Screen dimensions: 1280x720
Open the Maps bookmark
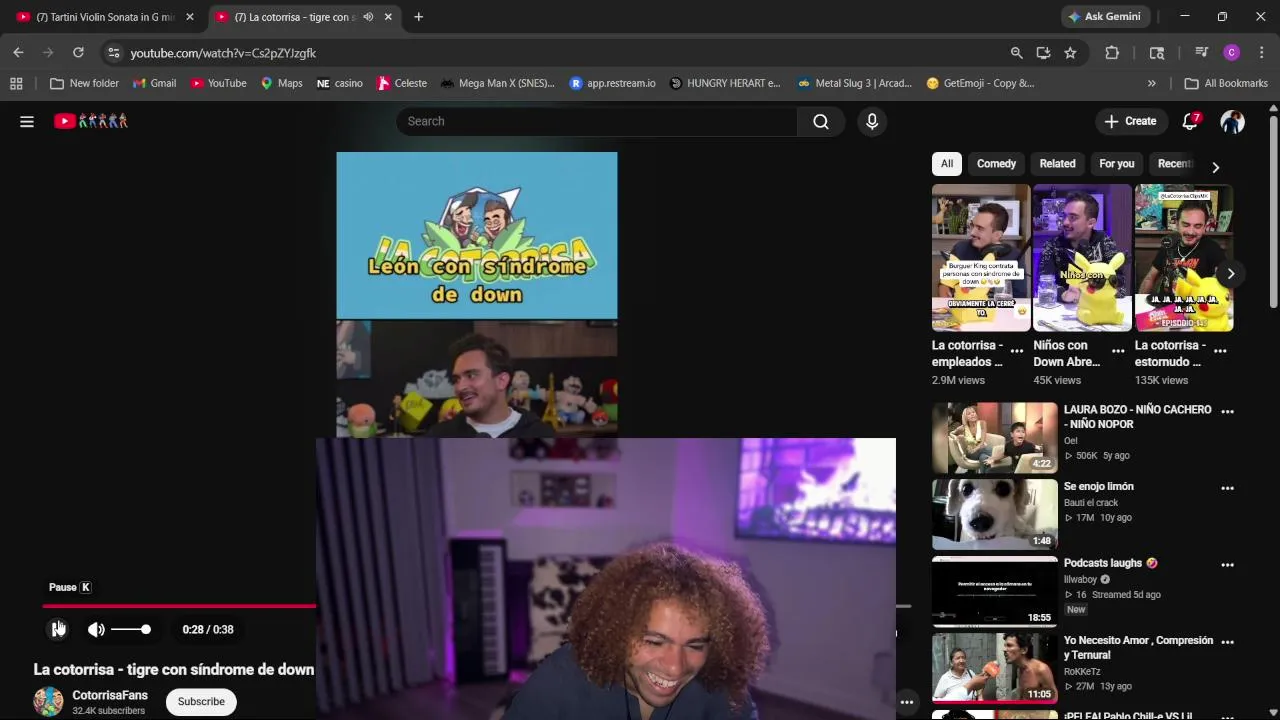point(281,83)
